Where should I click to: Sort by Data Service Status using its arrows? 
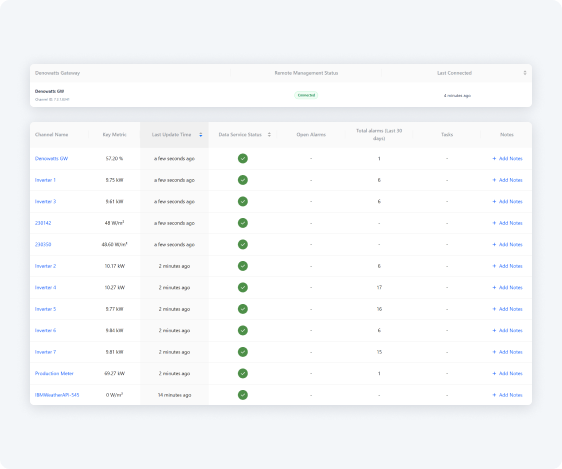[269, 135]
